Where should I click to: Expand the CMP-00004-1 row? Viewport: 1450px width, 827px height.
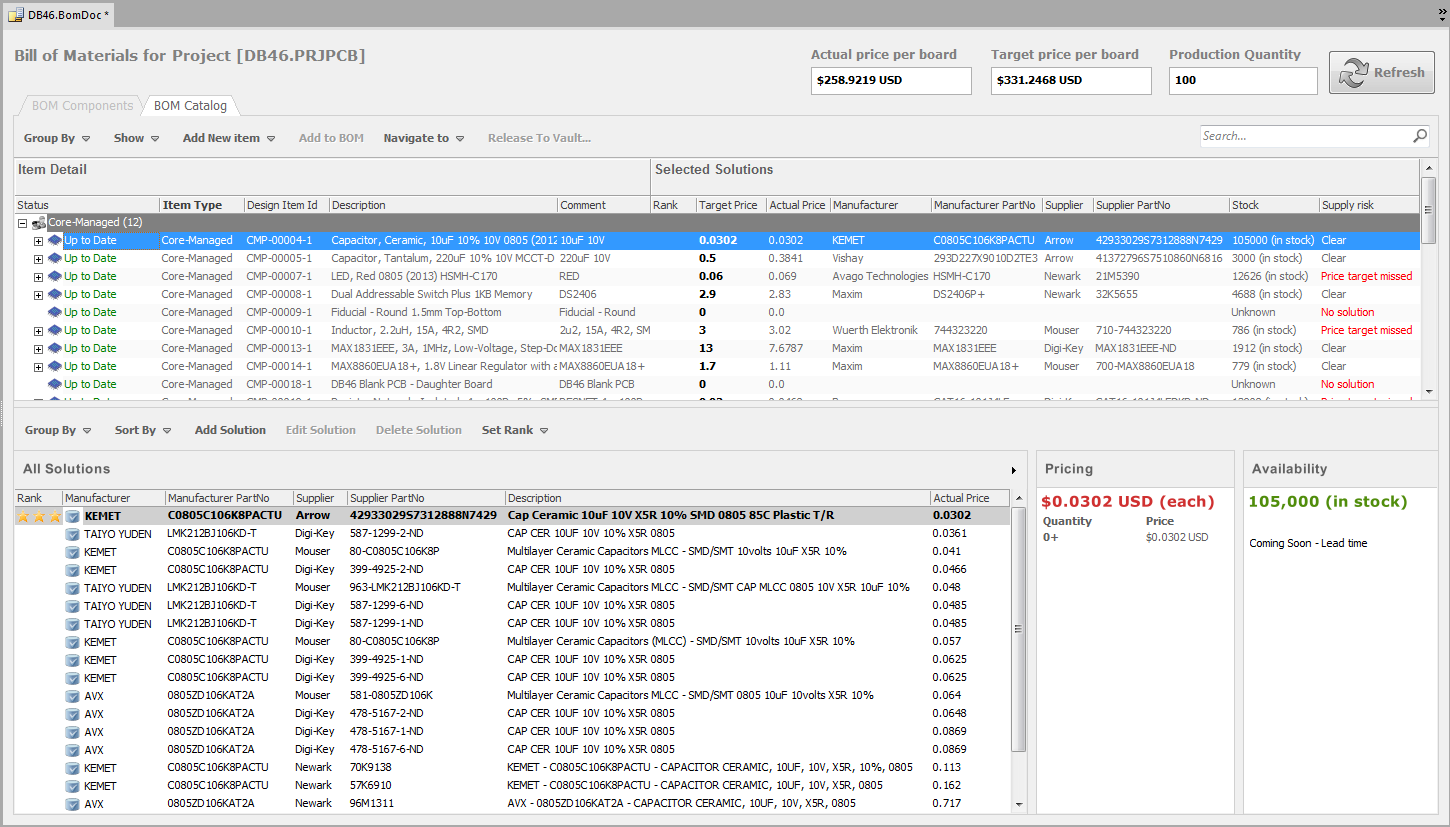[x=39, y=241]
